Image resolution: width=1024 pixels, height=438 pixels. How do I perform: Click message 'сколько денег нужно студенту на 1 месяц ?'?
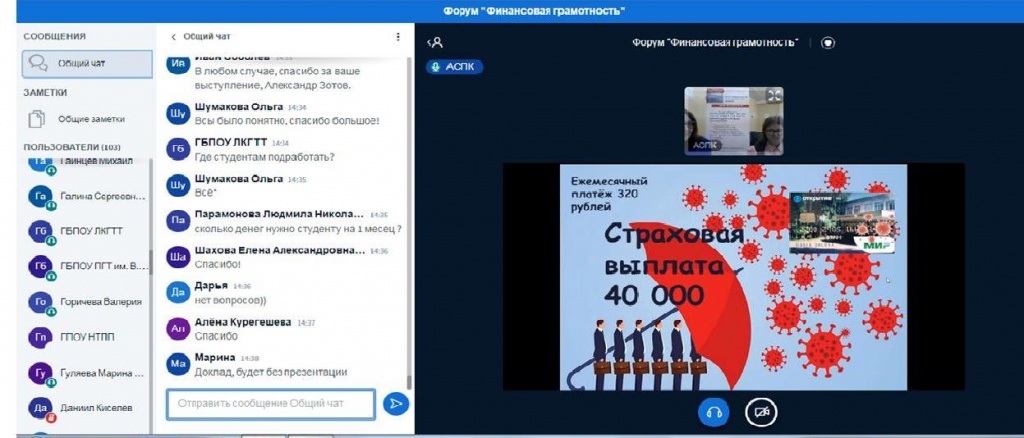(x=298, y=228)
